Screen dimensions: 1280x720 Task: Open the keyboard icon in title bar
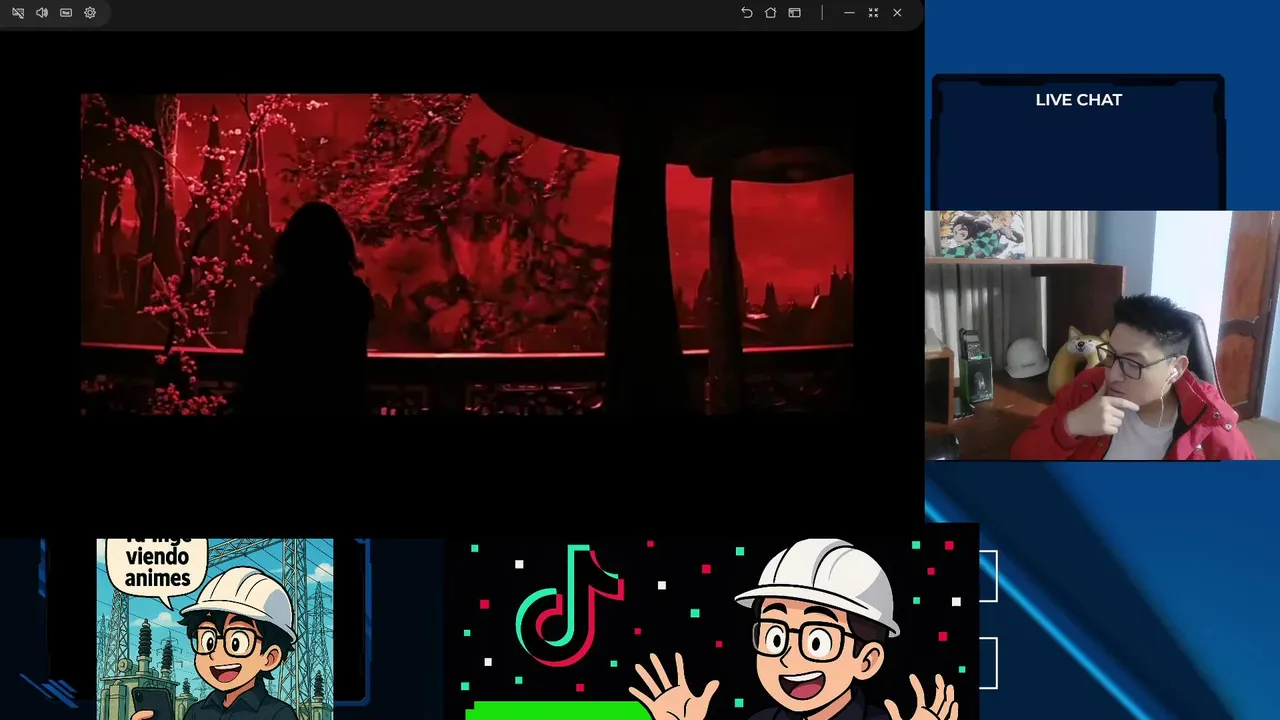coord(66,13)
